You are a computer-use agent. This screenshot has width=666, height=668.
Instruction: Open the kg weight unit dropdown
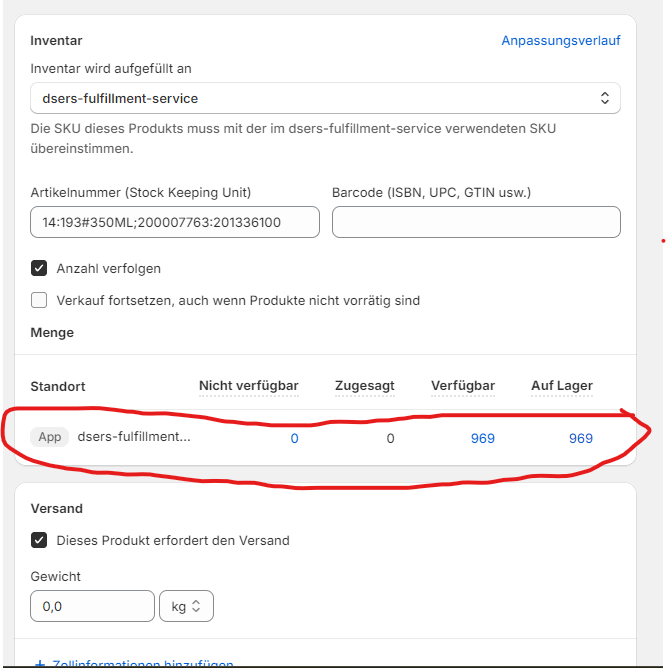(x=187, y=606)
